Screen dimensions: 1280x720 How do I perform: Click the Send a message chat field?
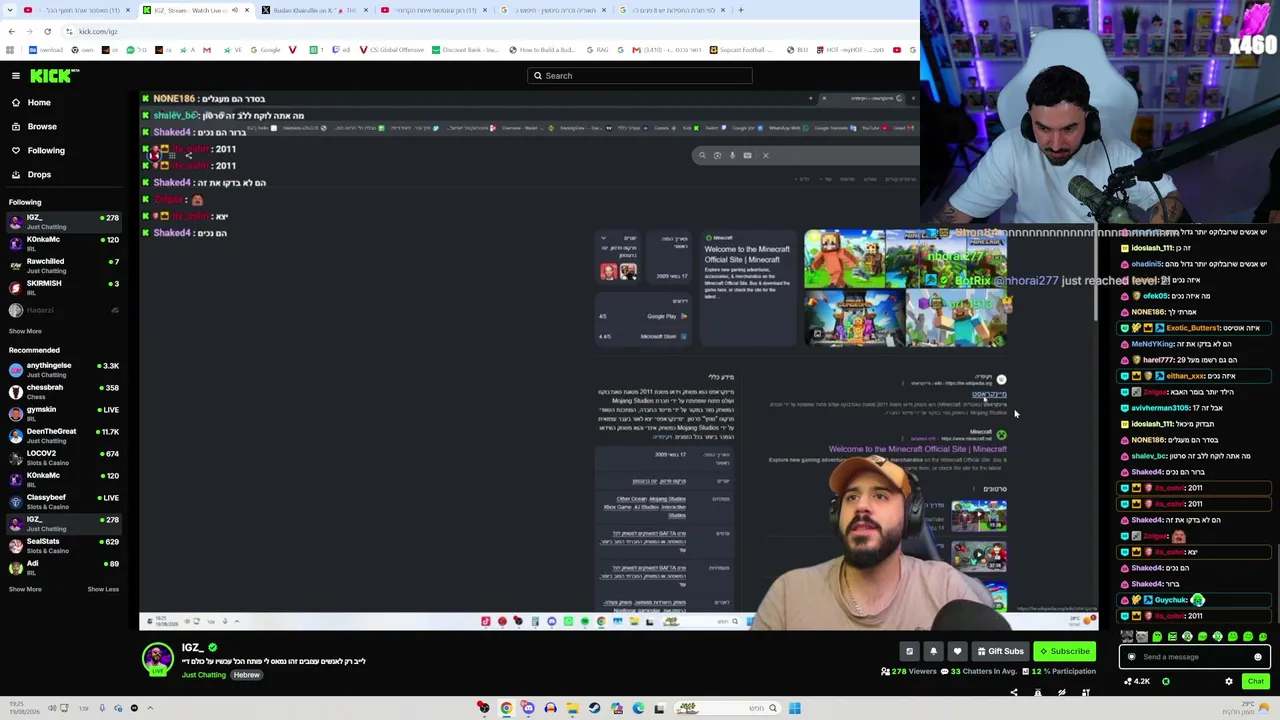(x=1195, y=657)
